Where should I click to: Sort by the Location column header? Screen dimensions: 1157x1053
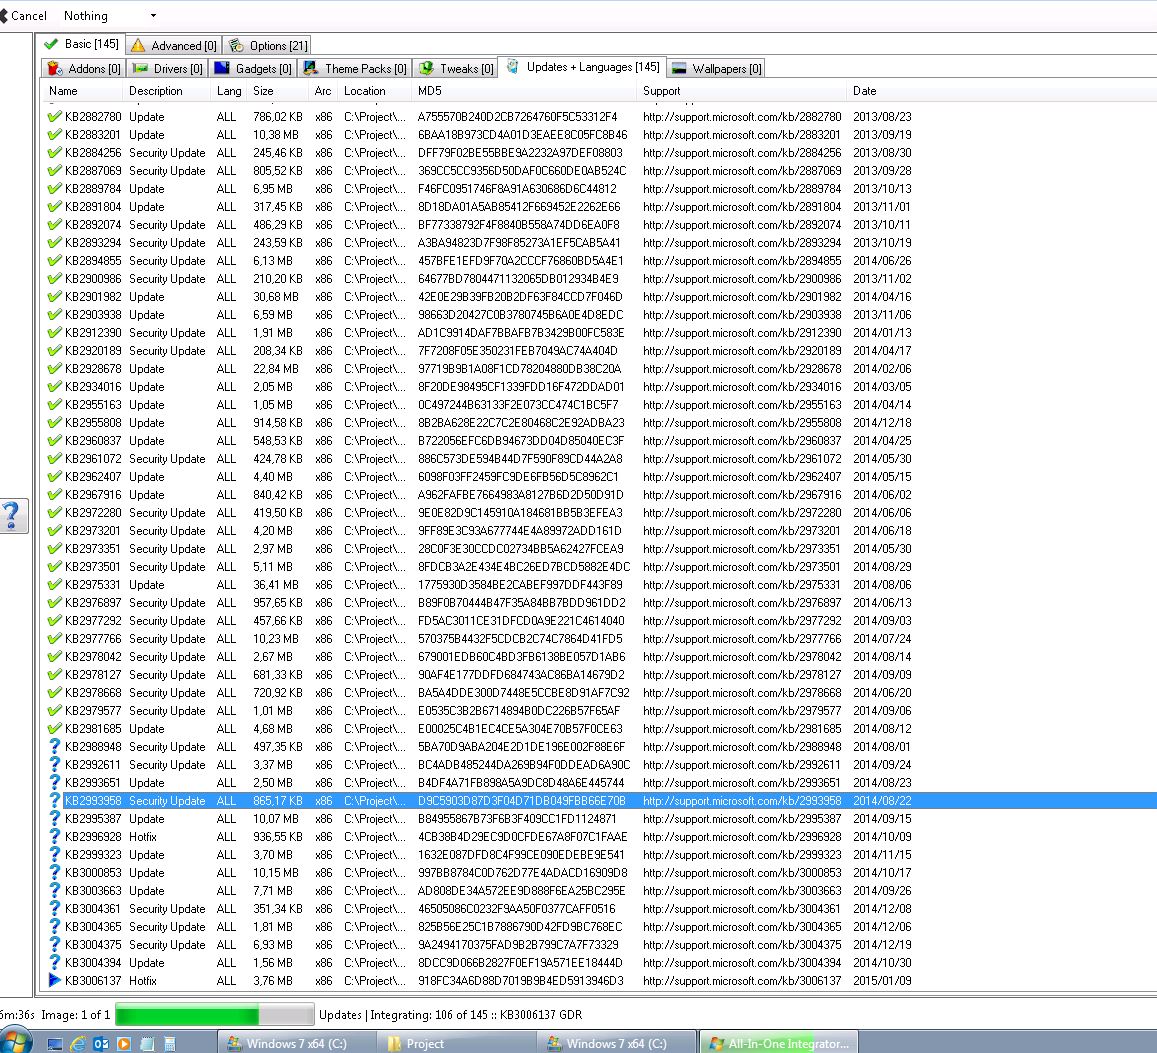point(375,91)
